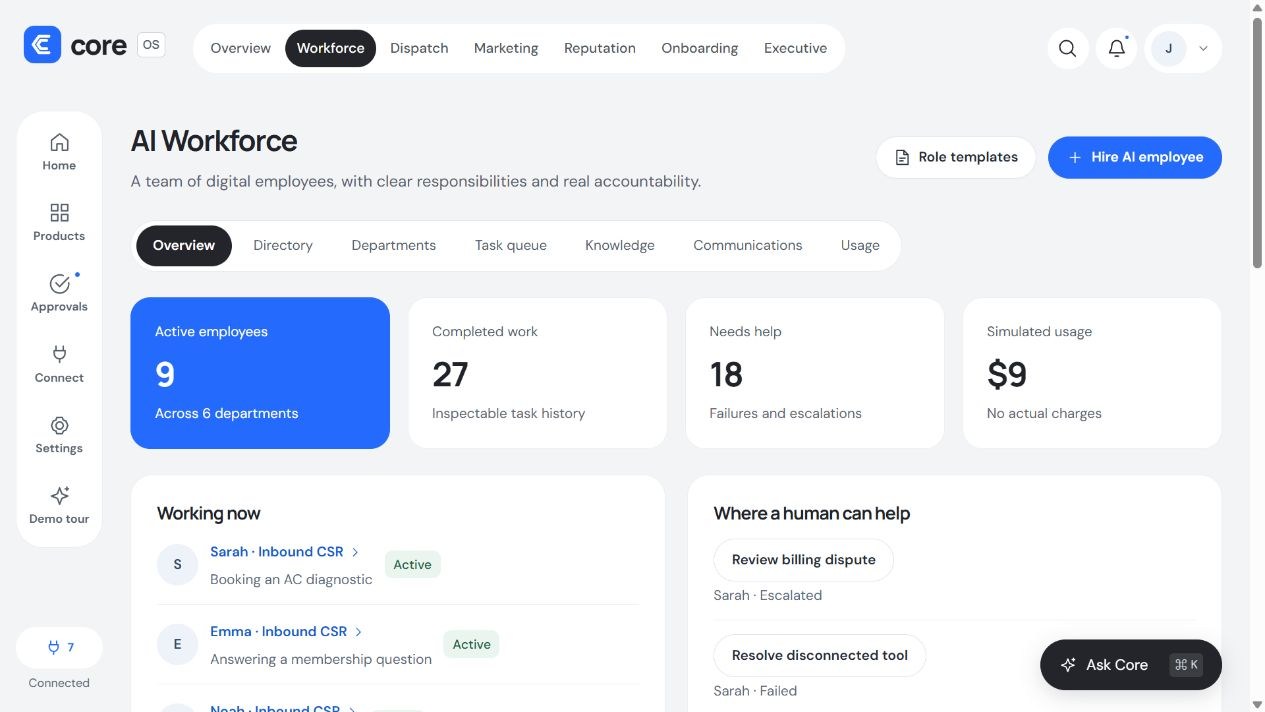The height and width of the screenshot is (712, 1265).
Task: Click the document icon in Role templates
Action: [x=902, y=157]
